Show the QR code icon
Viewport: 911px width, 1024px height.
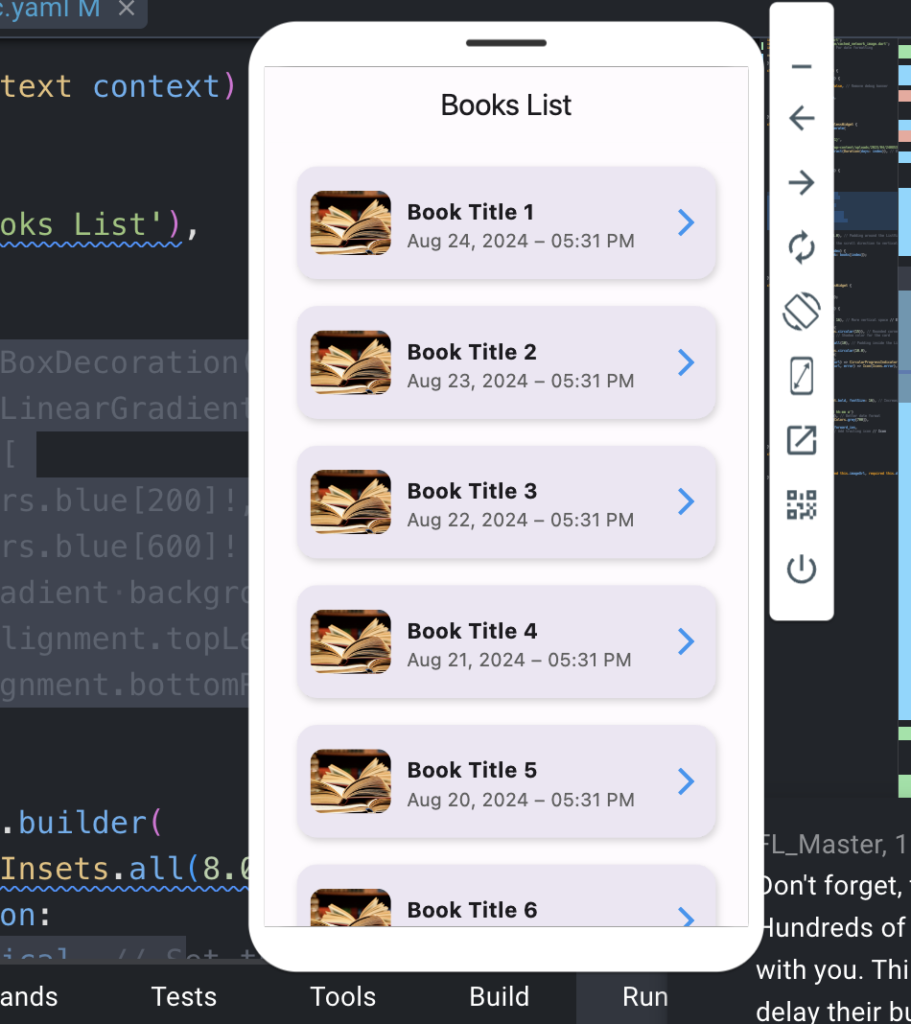coord(801,505)
